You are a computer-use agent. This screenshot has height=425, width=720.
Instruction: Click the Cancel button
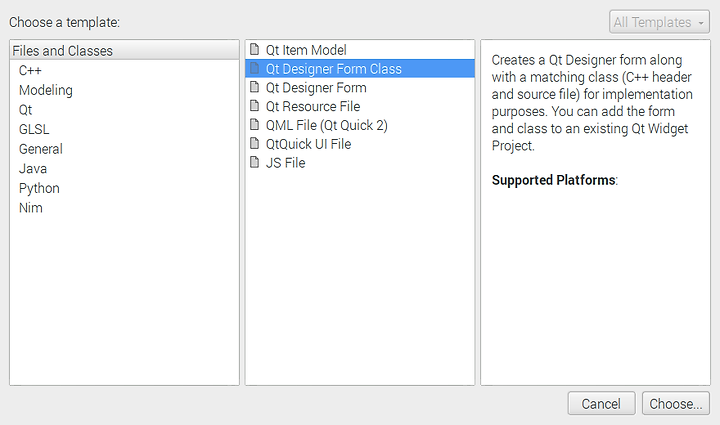[x=602, y=403]
